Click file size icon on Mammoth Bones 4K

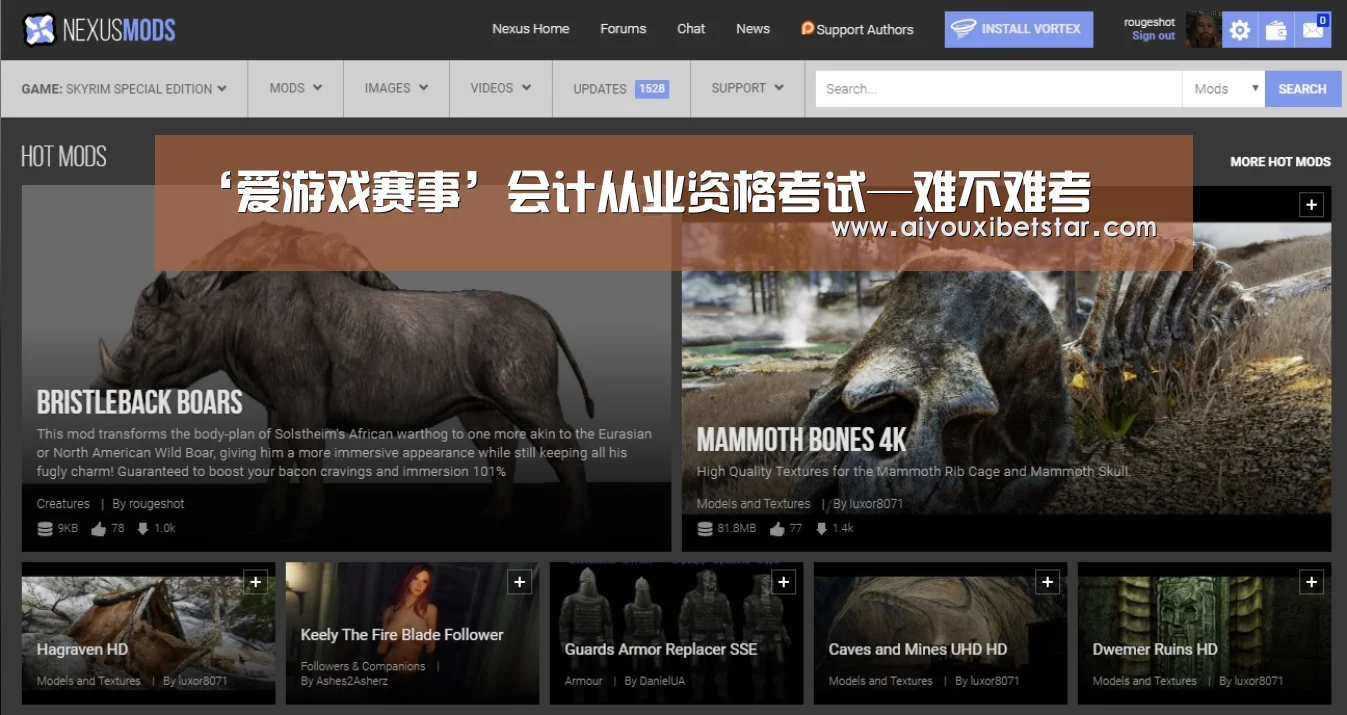705,529
